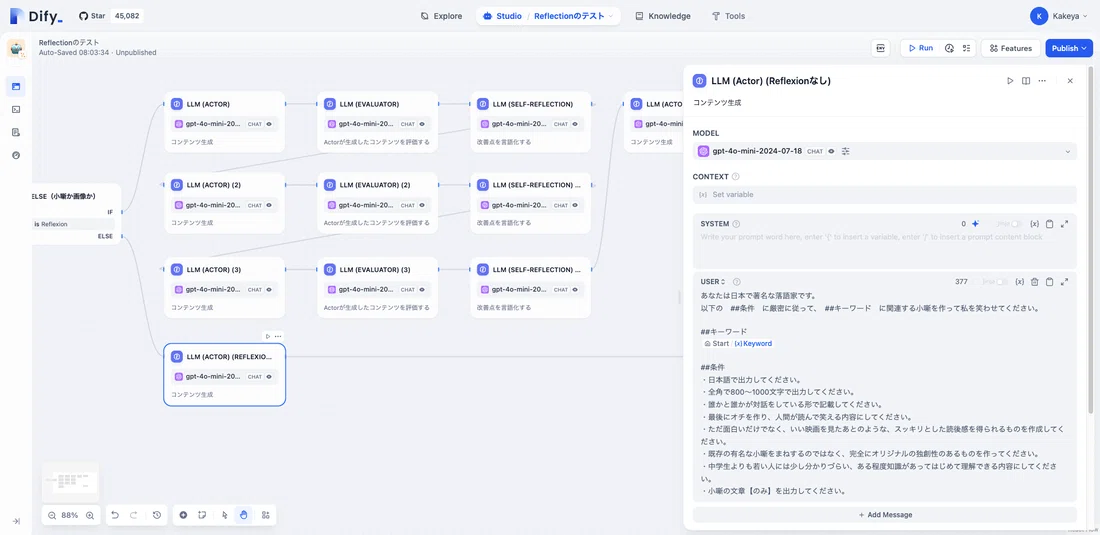
Task: Click the Add Message button
Action: tap(885, 515)
